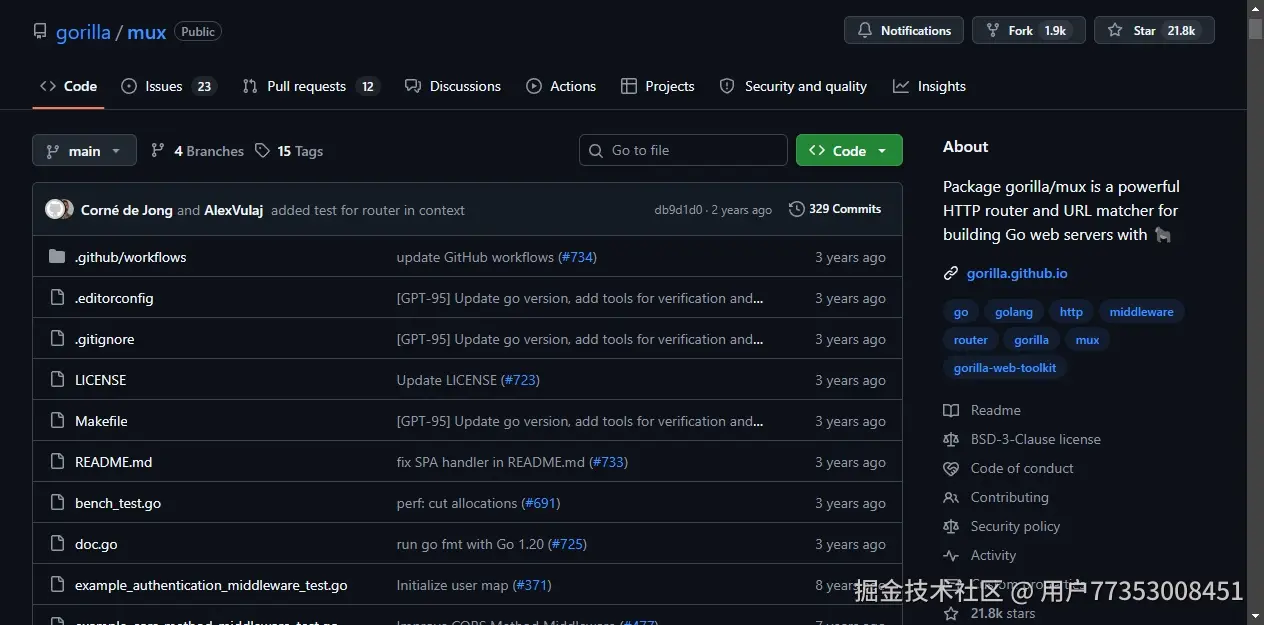The width and height of the screenshot is (1264, 625).
Task: Click the page vertical scrollbar thumb
Action: pos(1255,27)
